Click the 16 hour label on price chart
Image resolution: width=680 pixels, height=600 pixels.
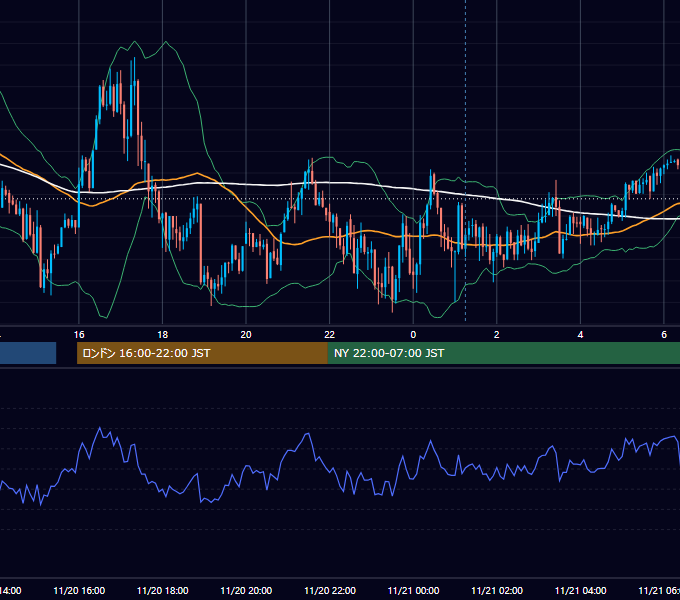click(79, 334)
